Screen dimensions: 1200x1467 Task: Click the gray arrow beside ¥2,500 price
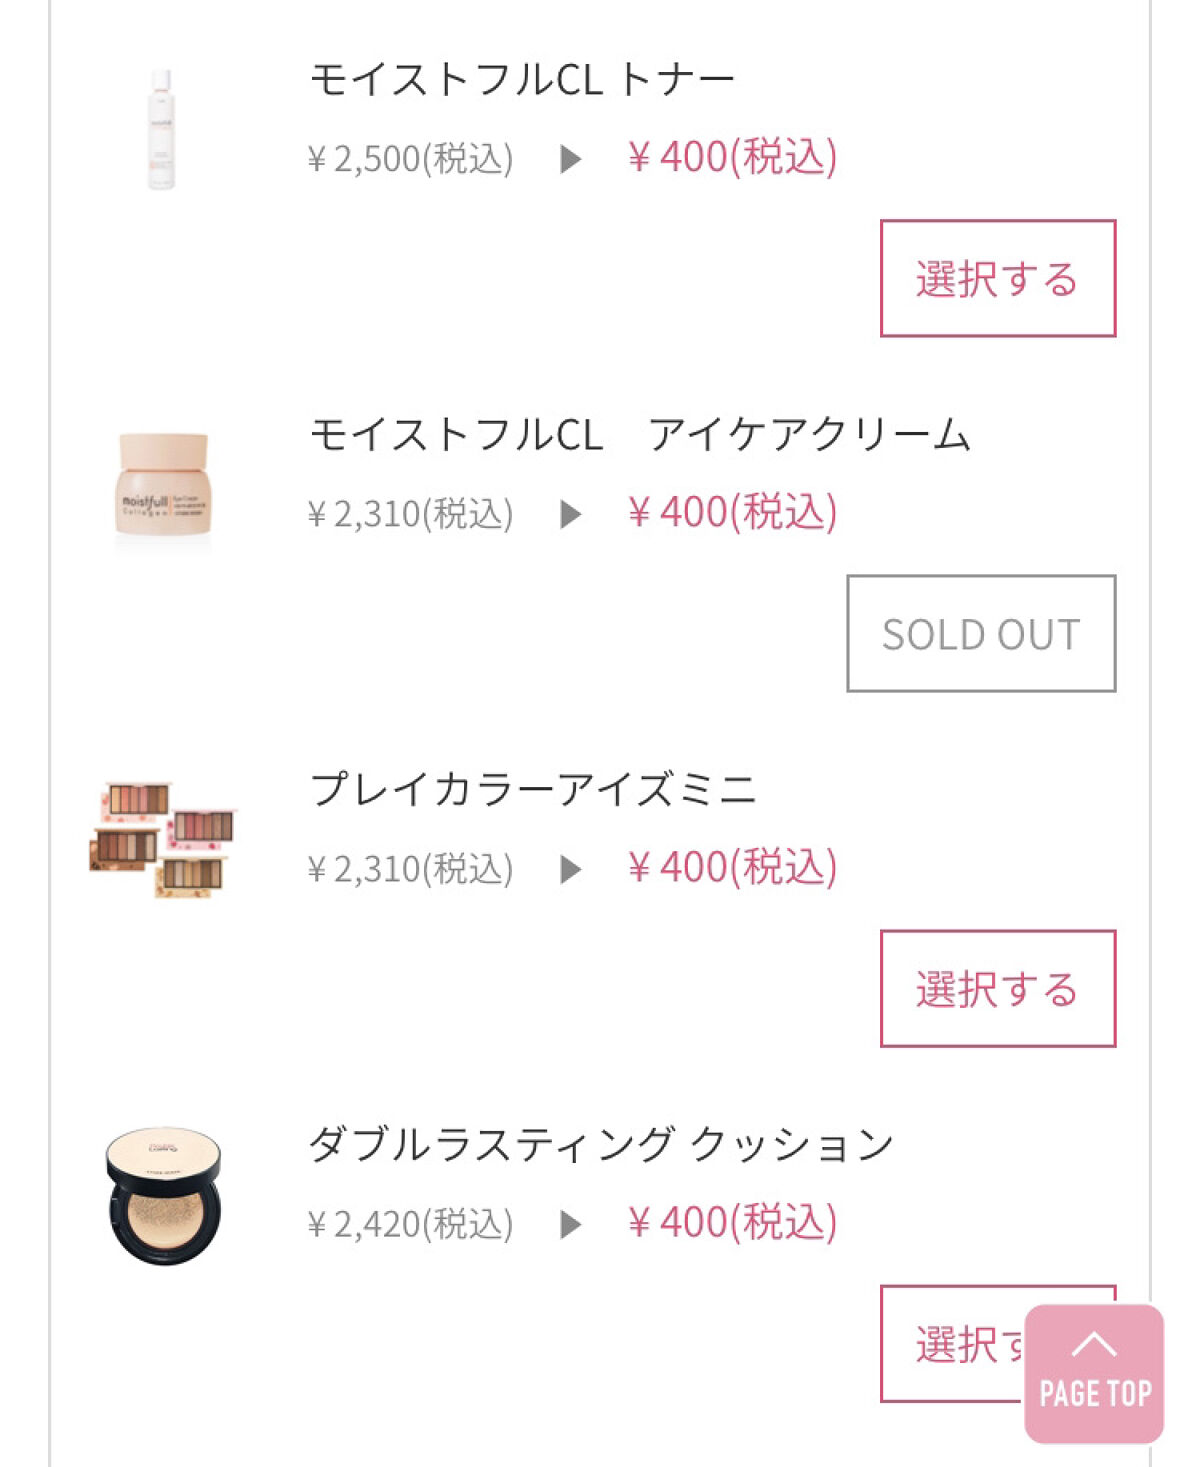tap(570, 159)
